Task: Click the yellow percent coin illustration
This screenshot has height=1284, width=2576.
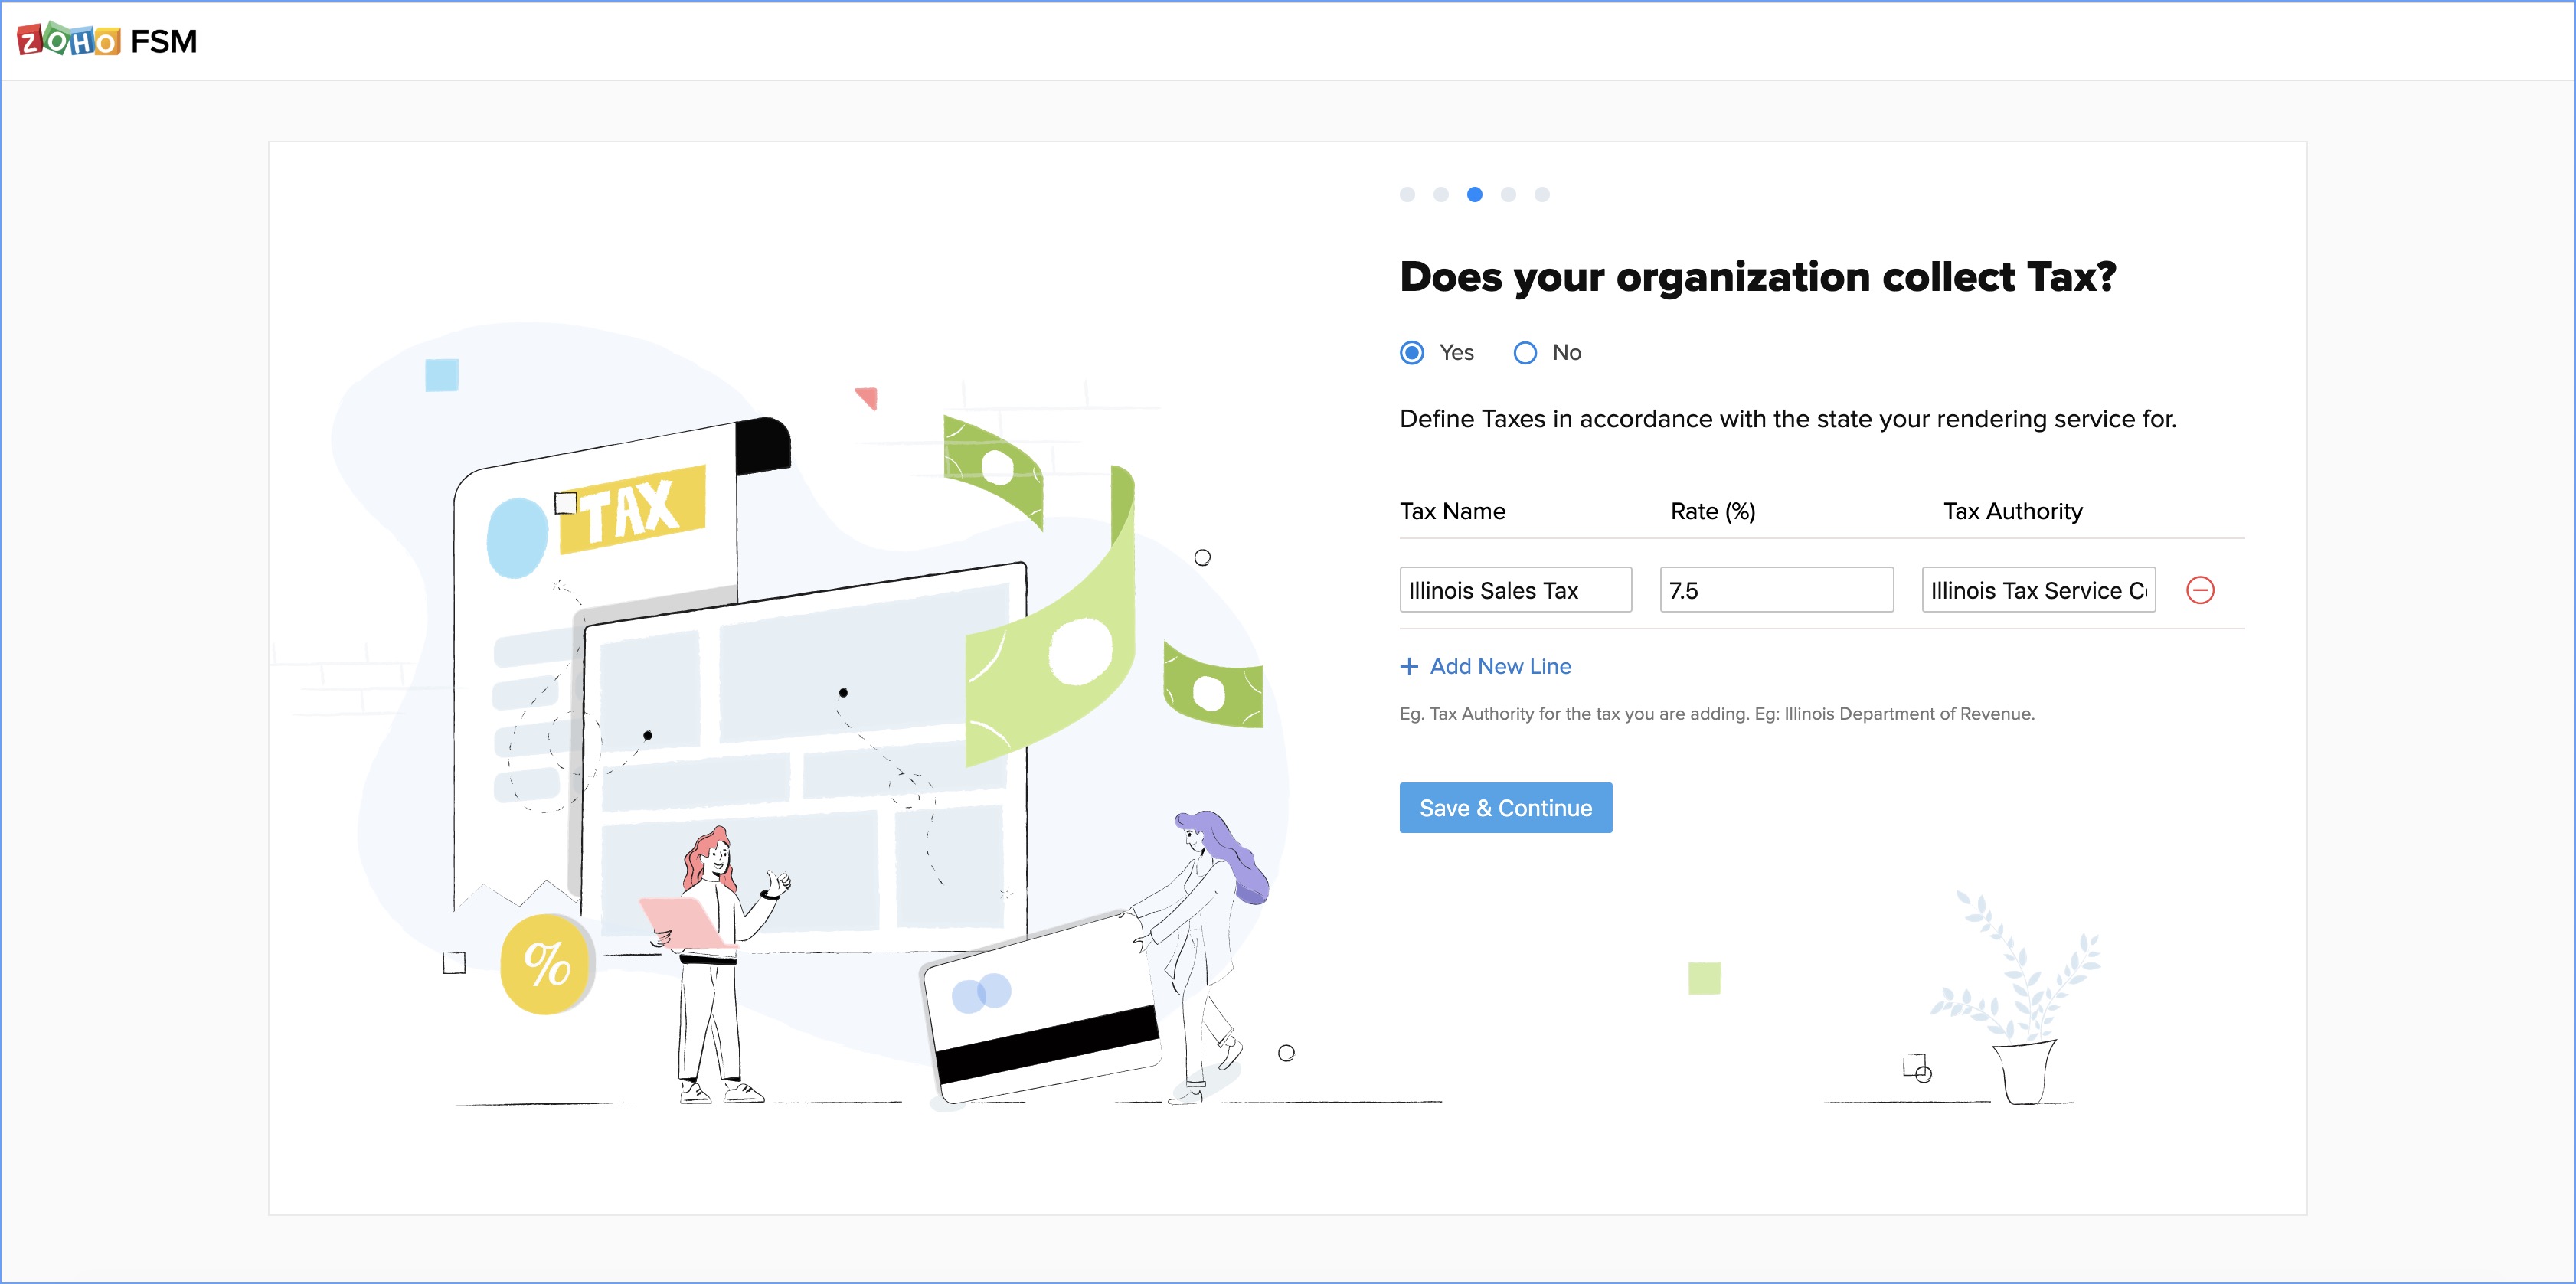Action: [546, 964]
